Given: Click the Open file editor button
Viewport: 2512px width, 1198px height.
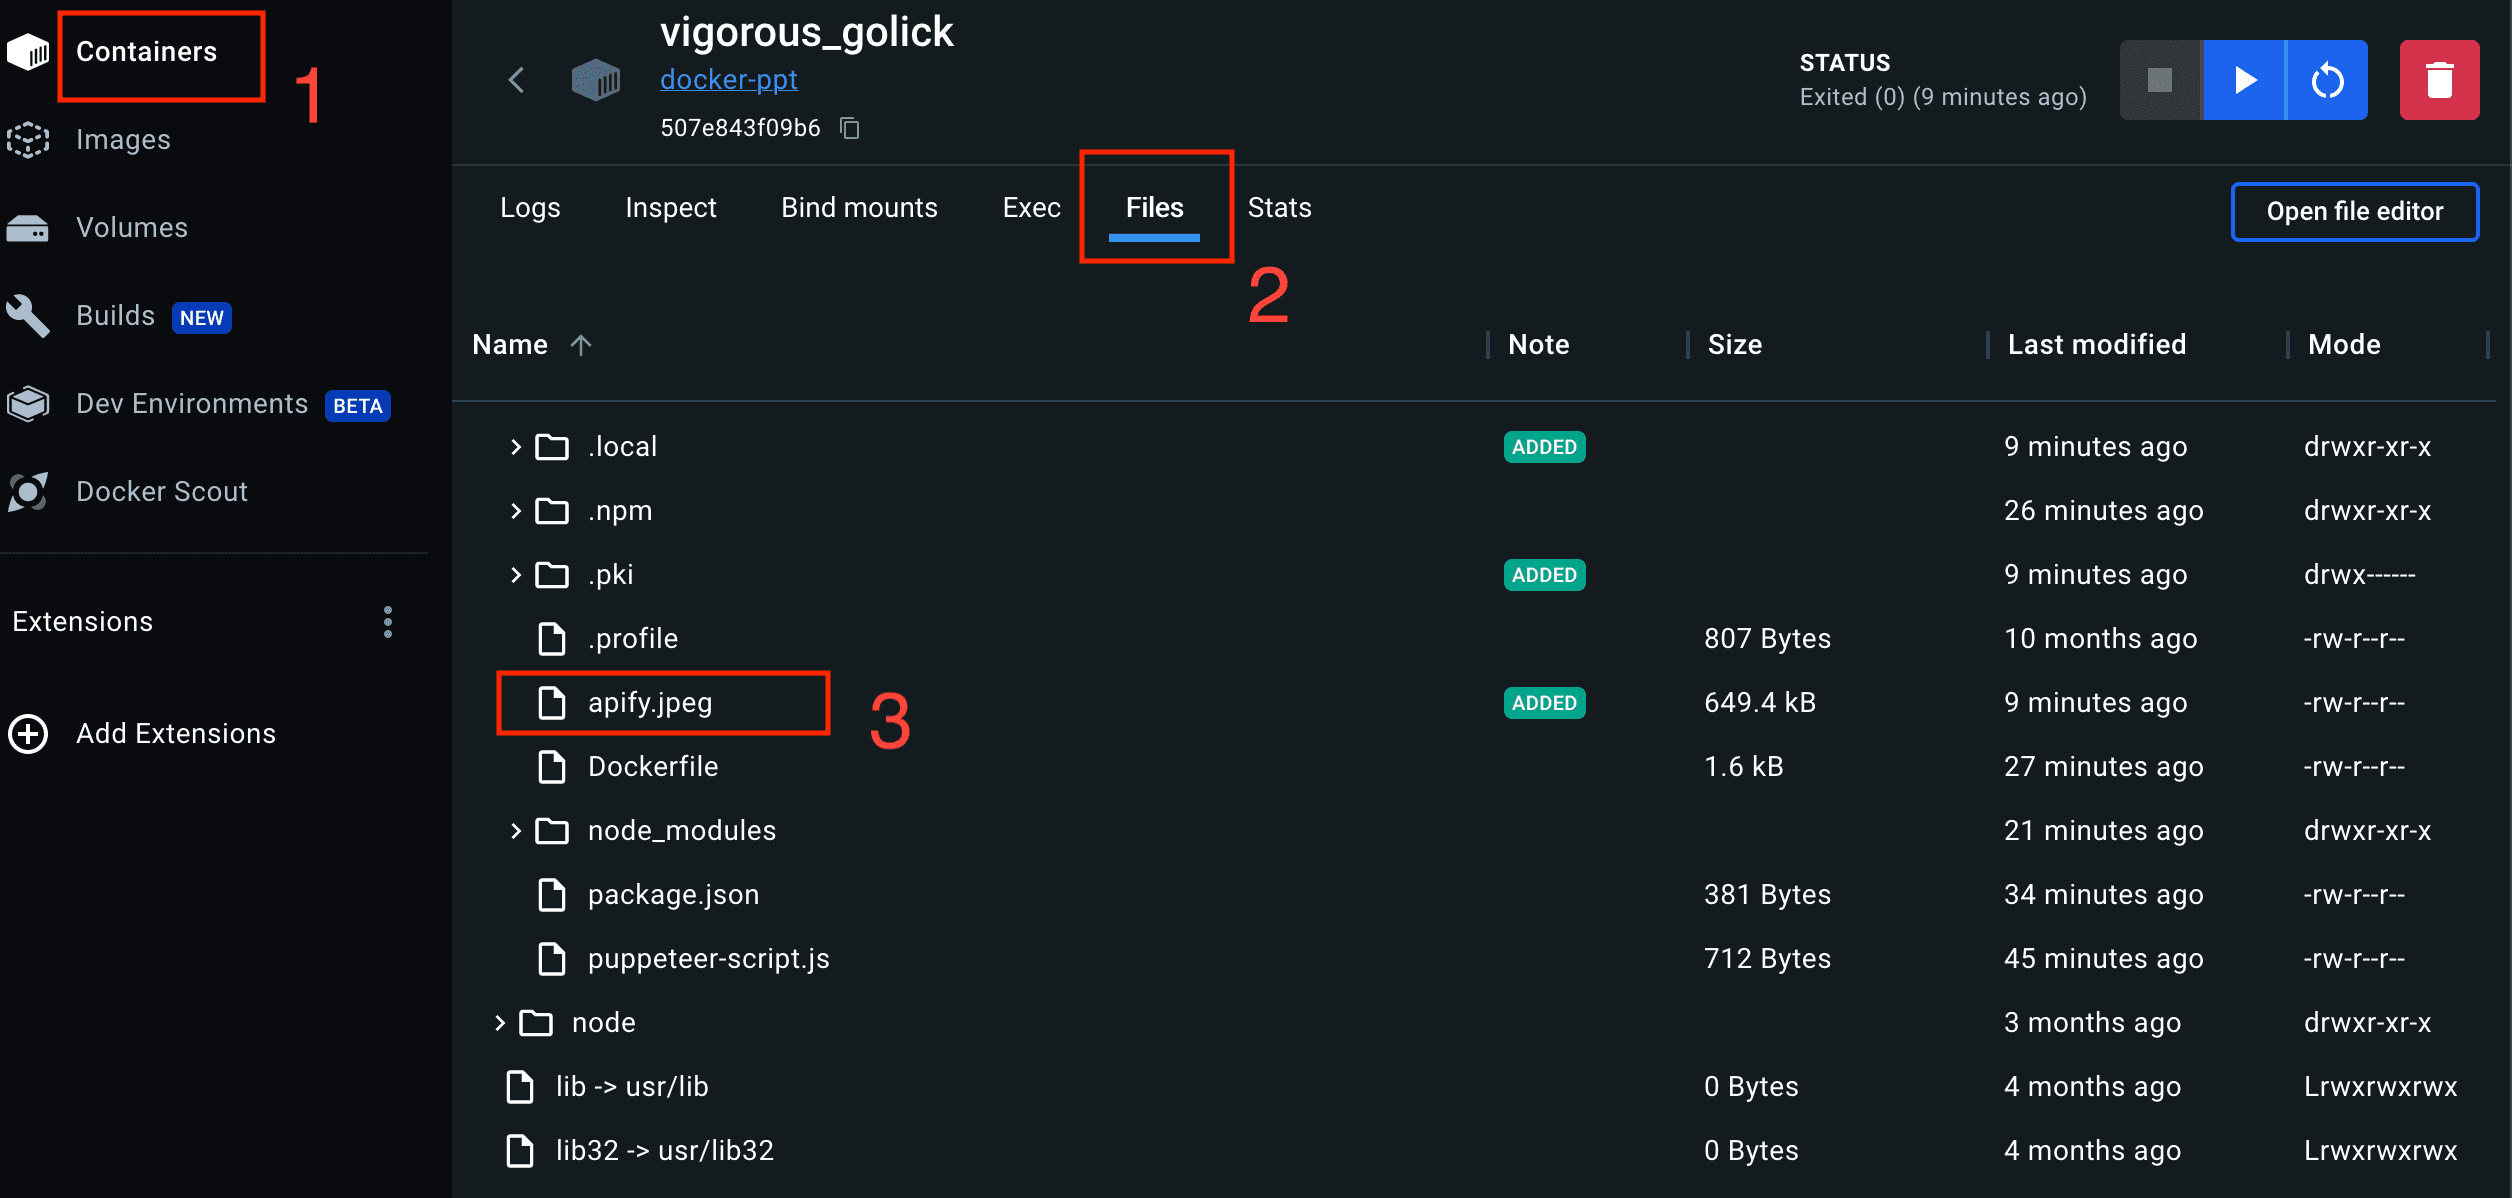Looking at the screenshot, I should pos(2355,210).
